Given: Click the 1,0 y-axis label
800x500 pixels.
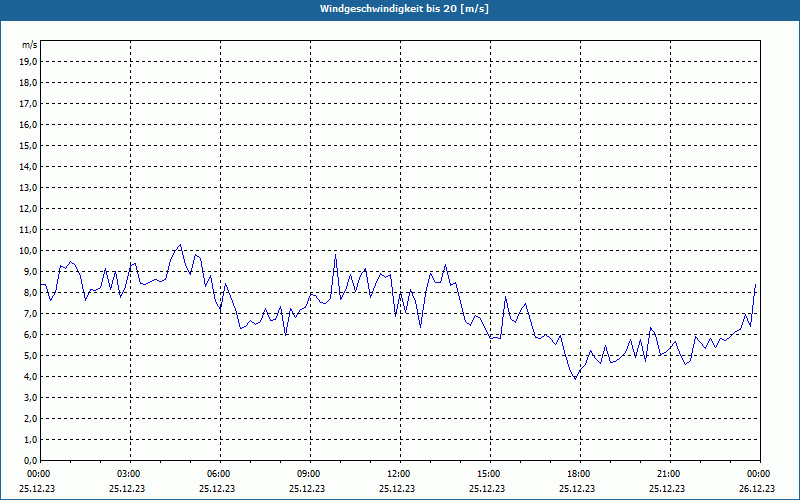Looking at the screenshot, I should 31,439.
